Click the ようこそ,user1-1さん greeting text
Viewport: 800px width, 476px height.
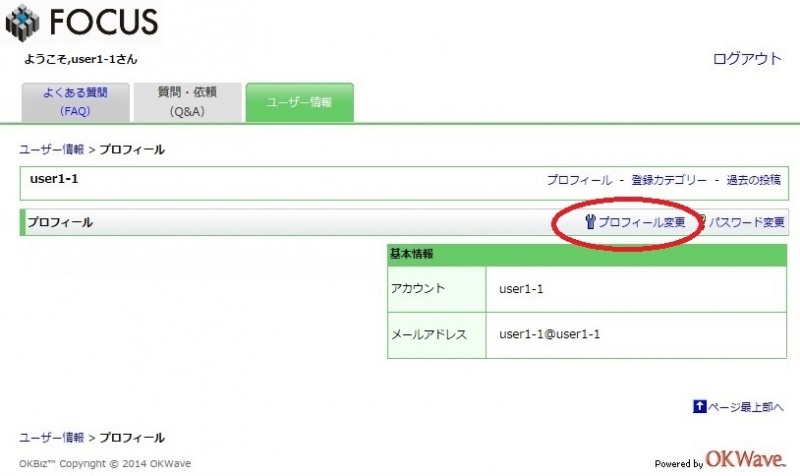pyautogui.click(x=81, y=59)
